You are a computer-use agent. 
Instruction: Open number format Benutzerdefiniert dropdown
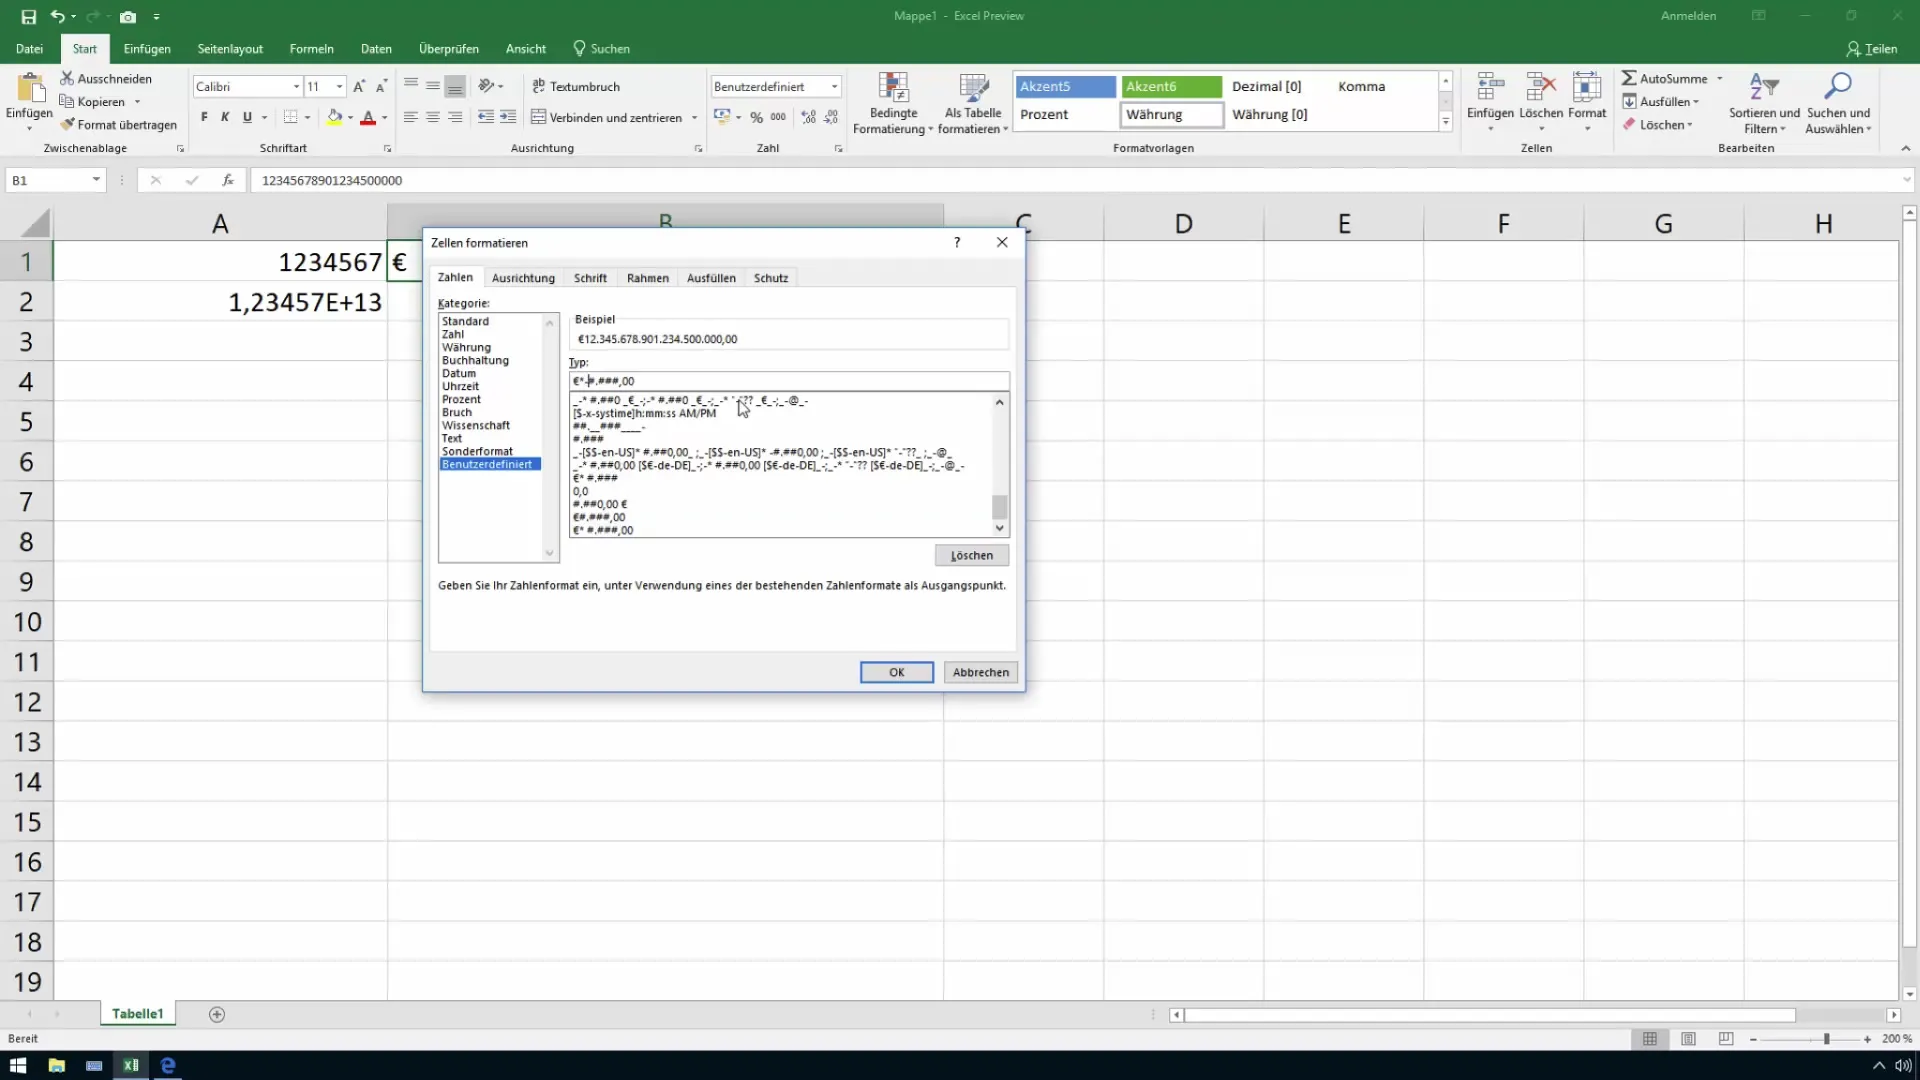pyautogui.click(x=834, y=86)
